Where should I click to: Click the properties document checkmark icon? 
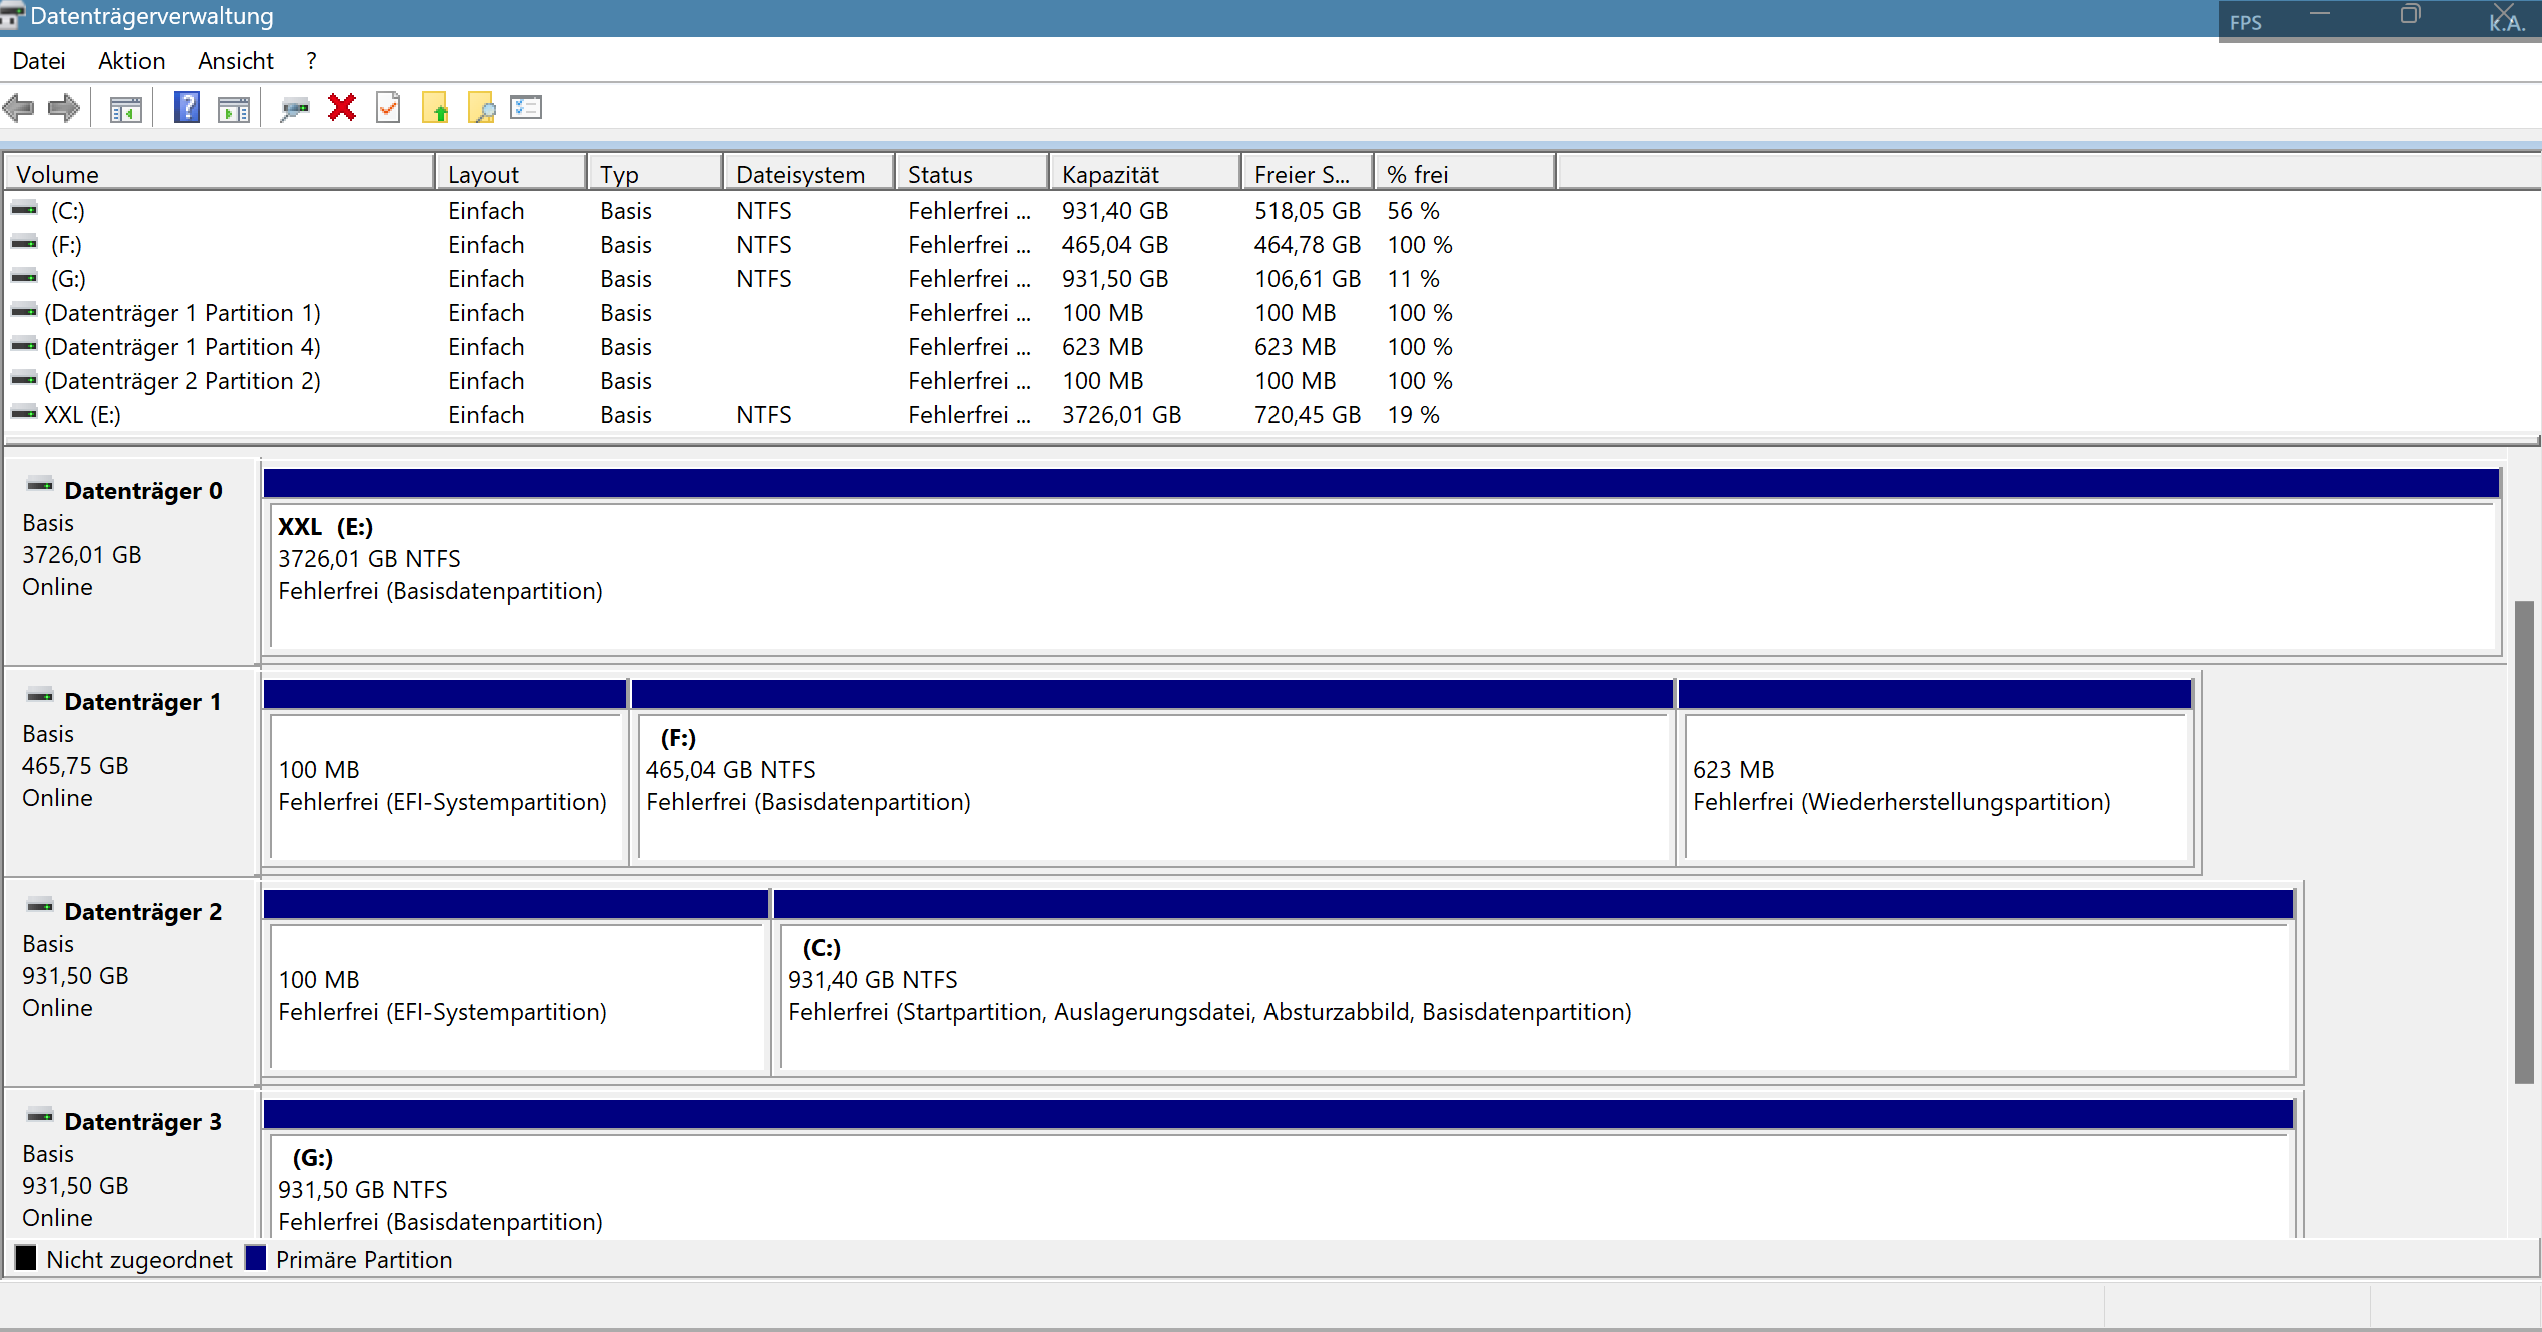pos(388,108)
